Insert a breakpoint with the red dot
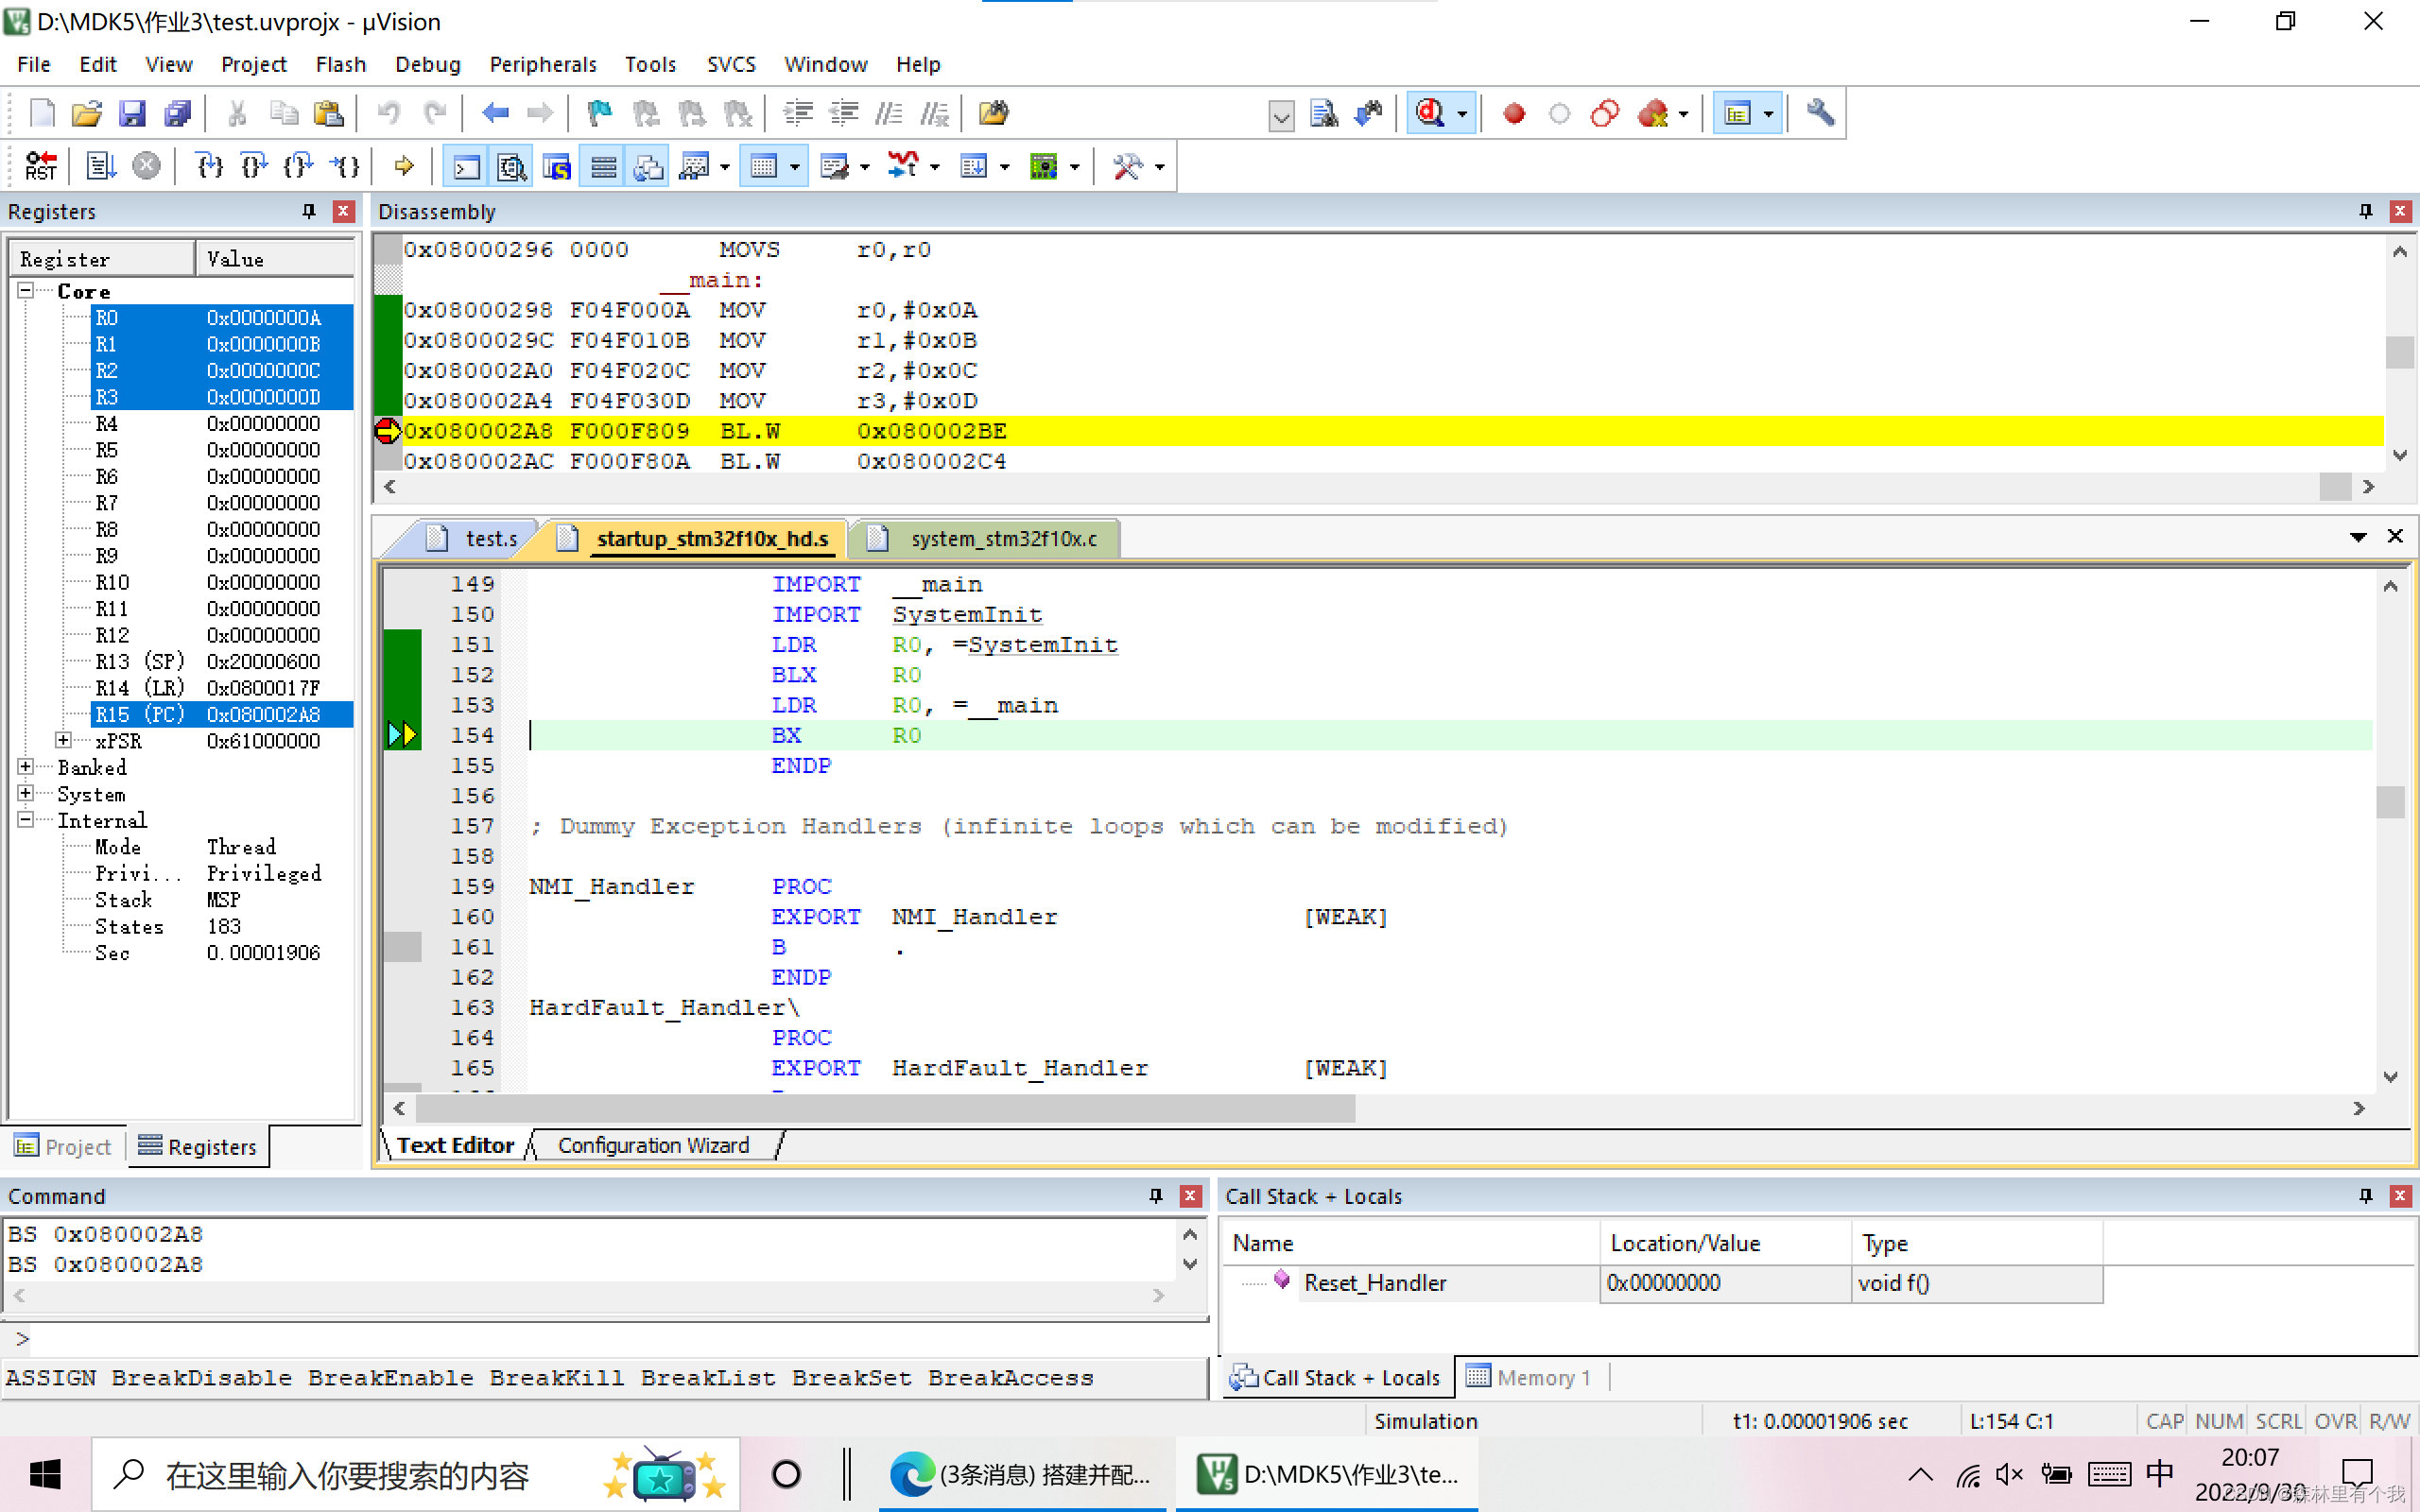 [1514, 113]
